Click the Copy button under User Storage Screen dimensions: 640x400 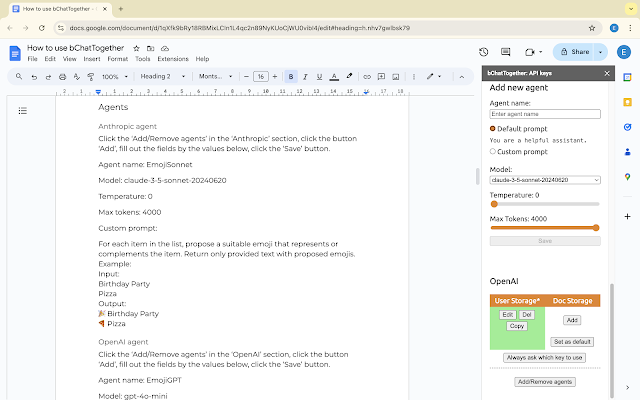tap(517, 326)
